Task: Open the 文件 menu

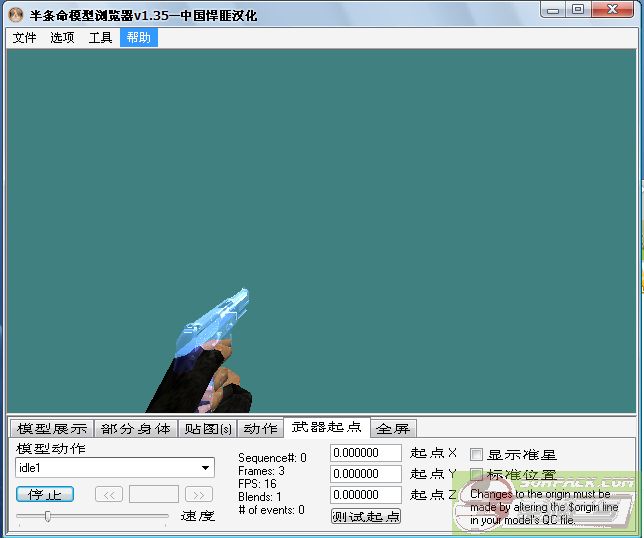Action: (x=24, y=38)
